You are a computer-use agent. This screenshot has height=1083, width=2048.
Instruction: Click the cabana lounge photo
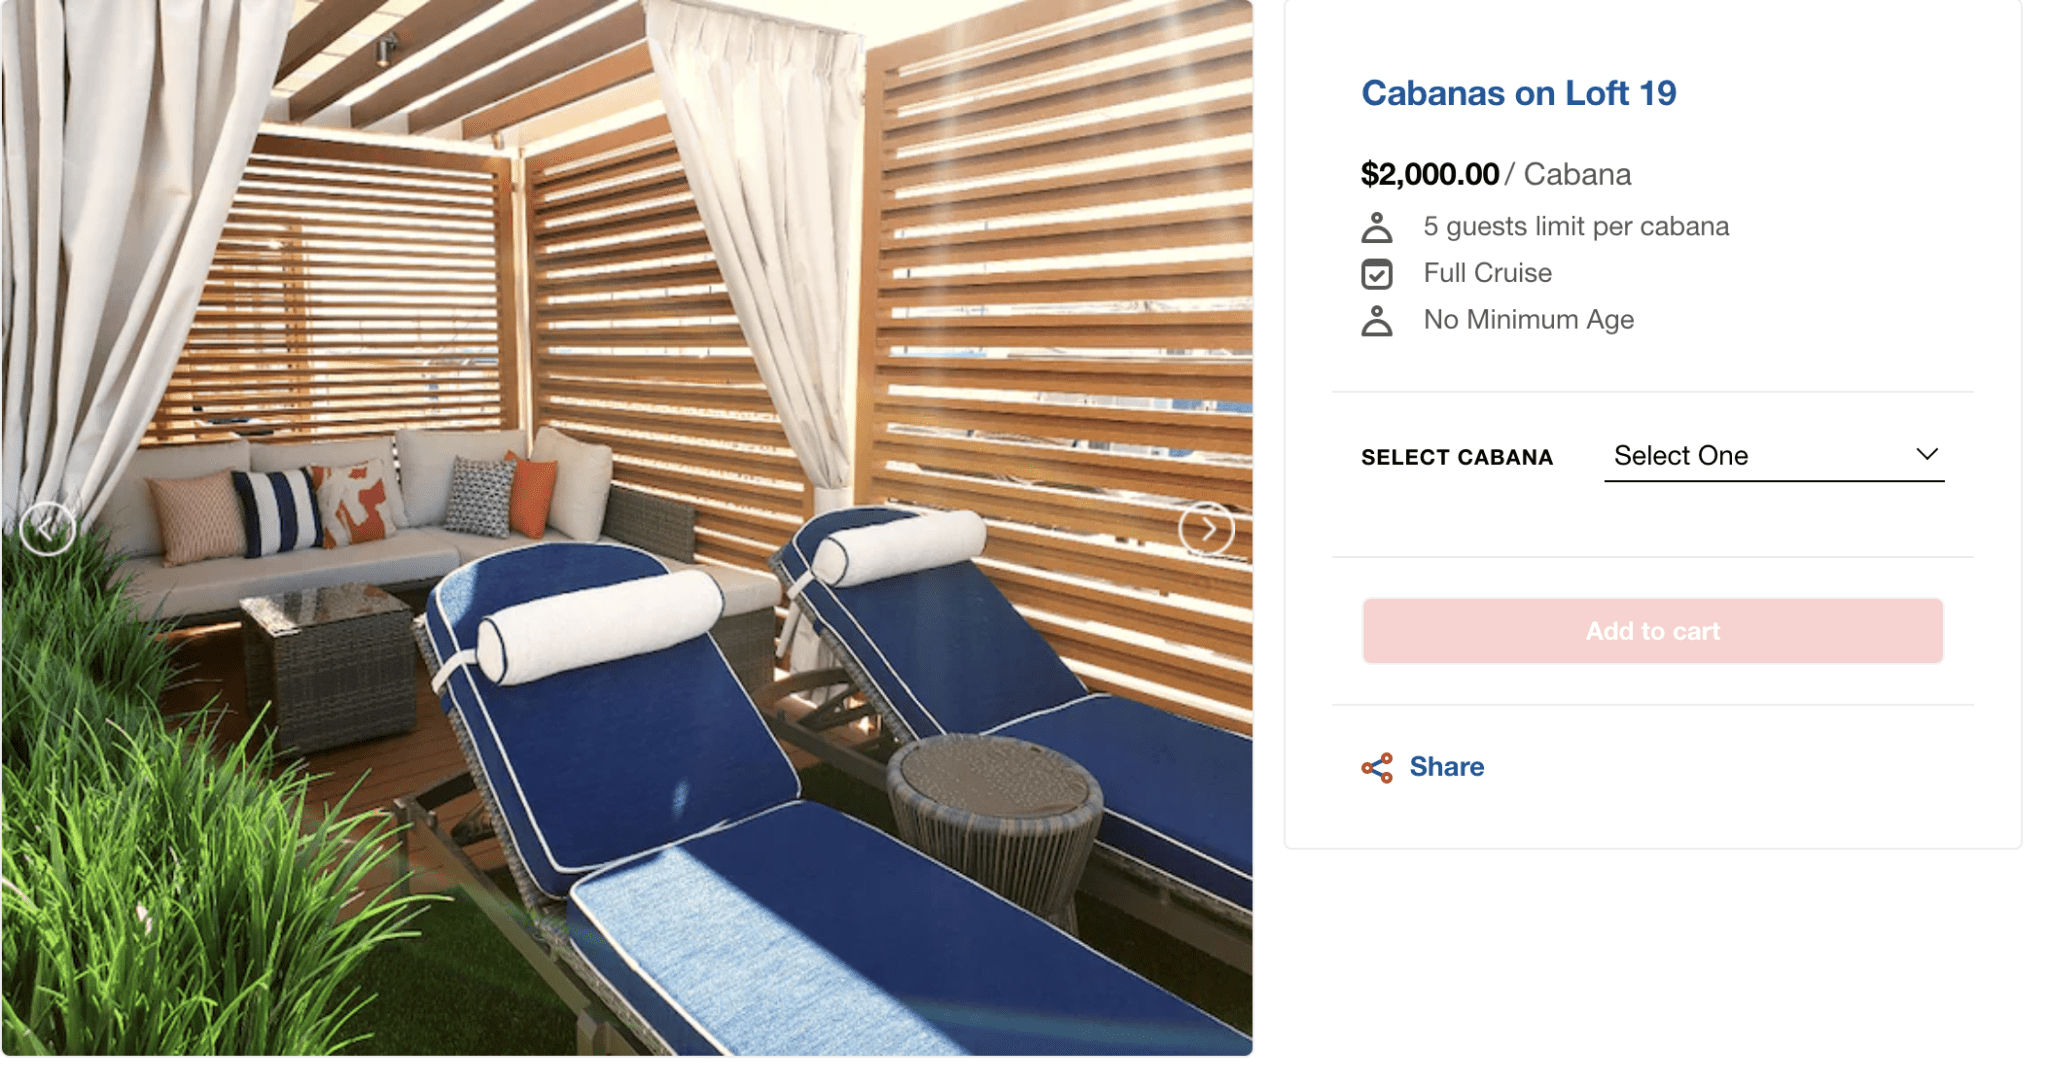click(627, 527)
